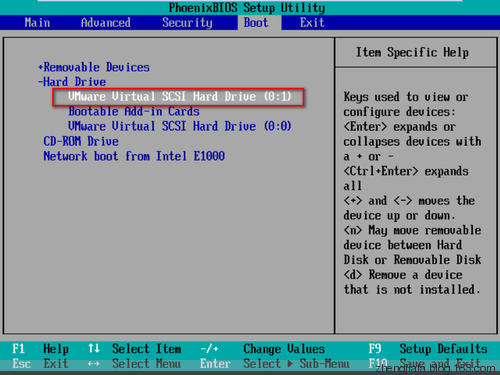Select the Boot tab
Image resolution: width=500 pixels, height=375 pixels.
[x=256, y=23]
